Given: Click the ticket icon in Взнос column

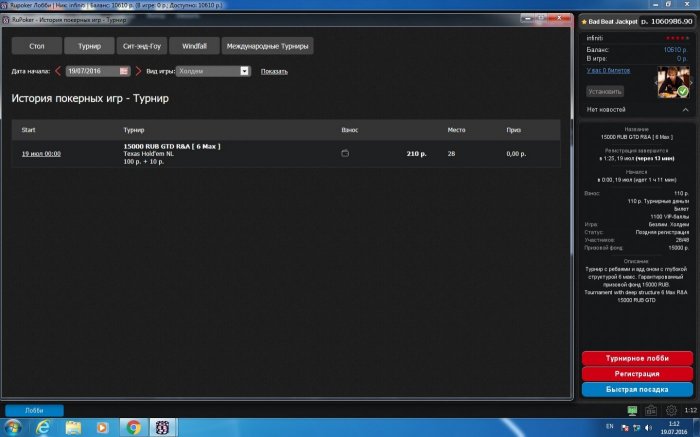Looking at the screenshot, I should coord(345,153).
